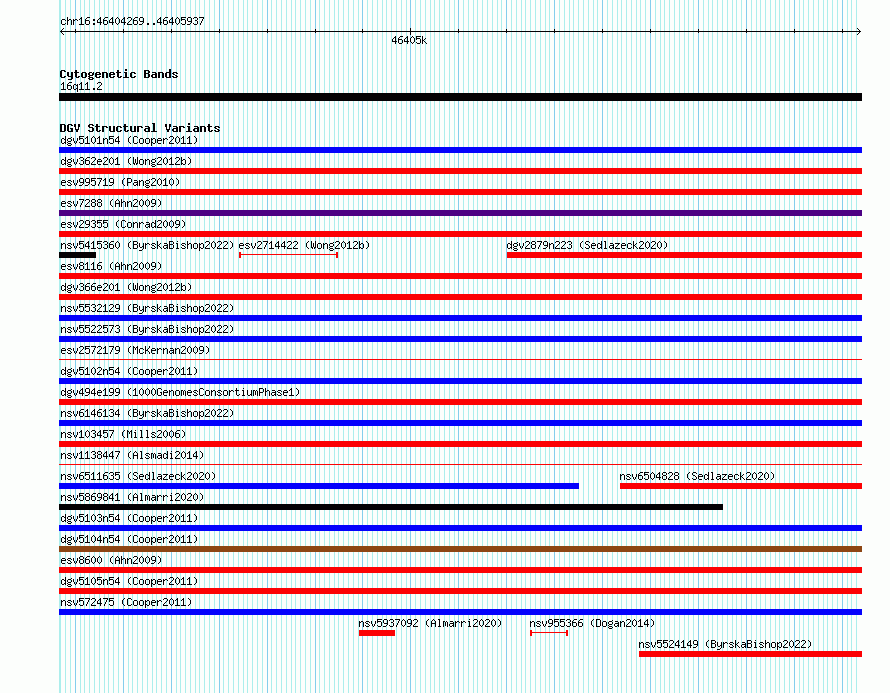Screen dimensions: 890x693
Task: Click the esv8600 (Ahn2009) label
Action: [x=111, y=560]
